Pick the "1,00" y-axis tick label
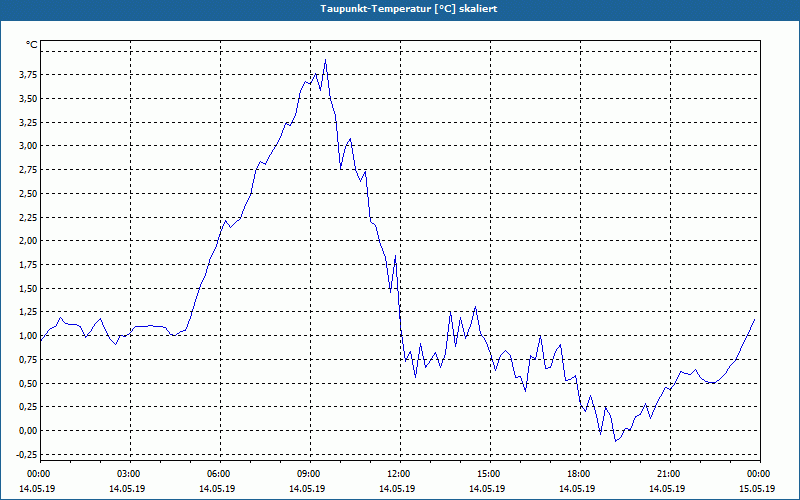The height and width of the screenshot is (500, 800). tap(28, 336)
